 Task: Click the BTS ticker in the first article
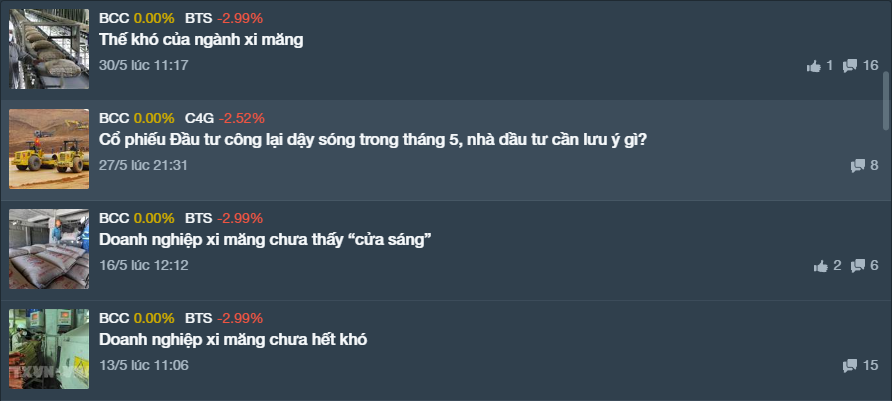point(199,18)
